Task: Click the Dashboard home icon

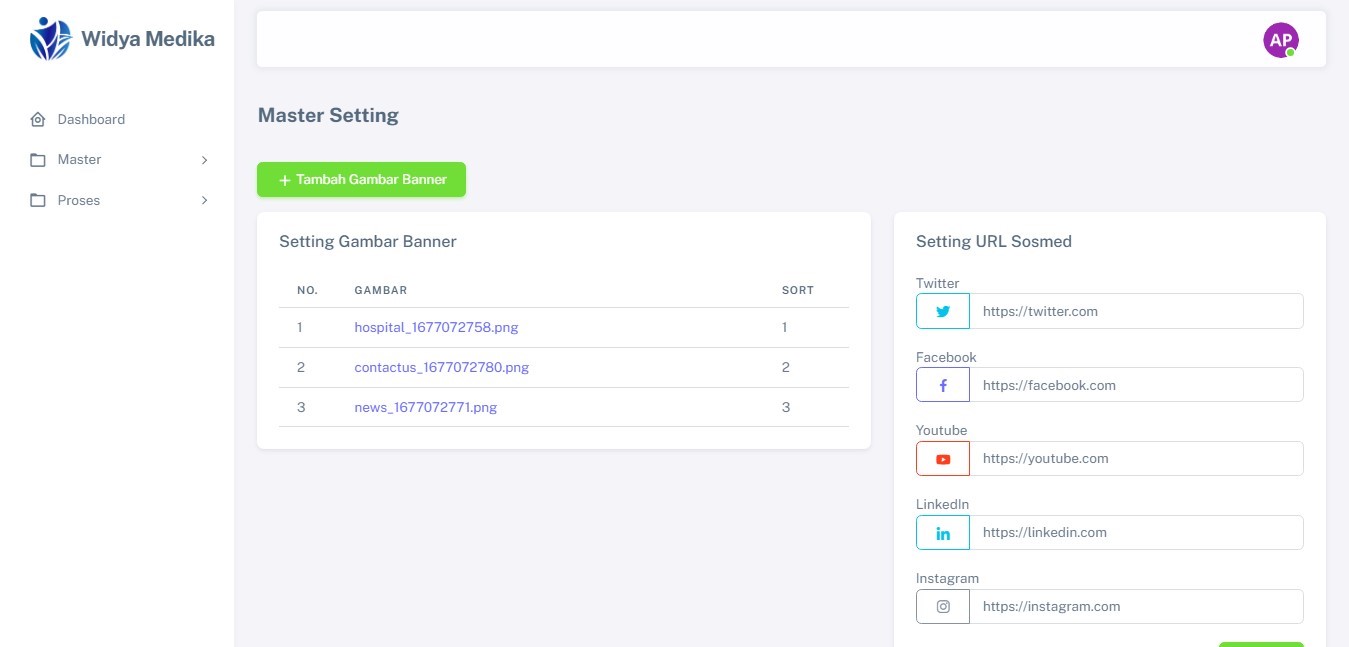Action: 38,120
